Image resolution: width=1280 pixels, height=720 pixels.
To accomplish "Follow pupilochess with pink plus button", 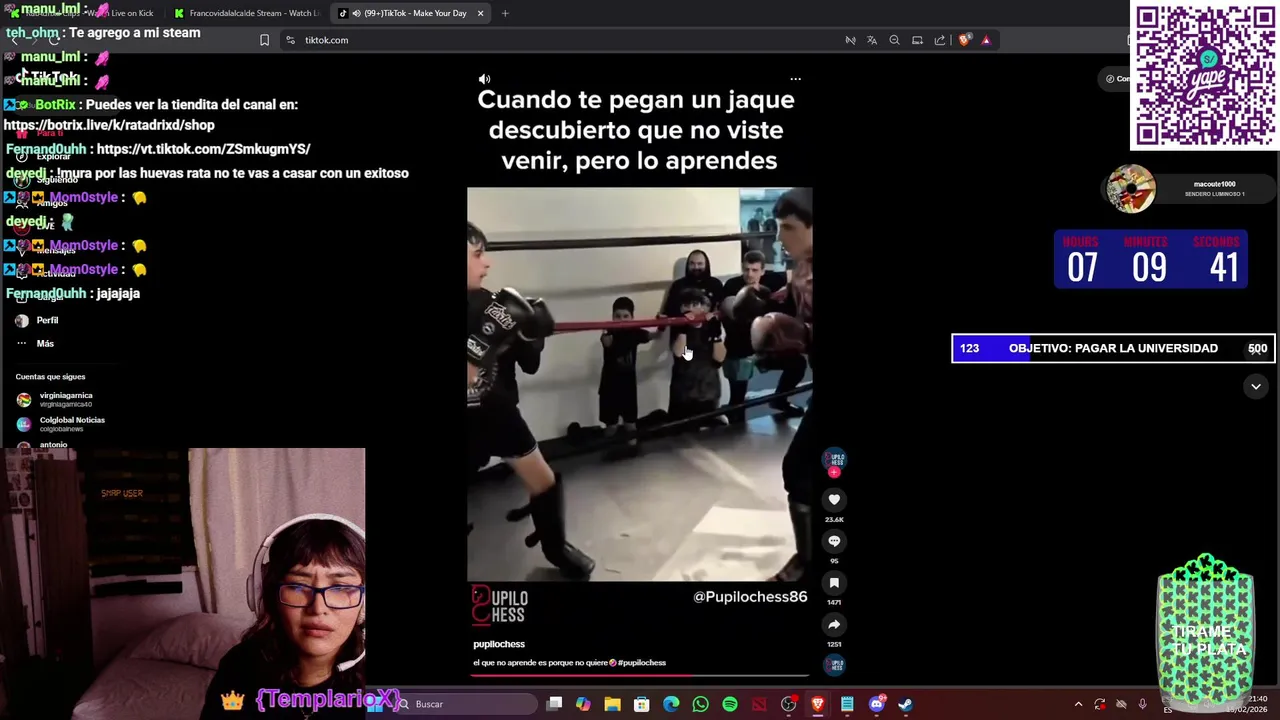I will point(834,472).
